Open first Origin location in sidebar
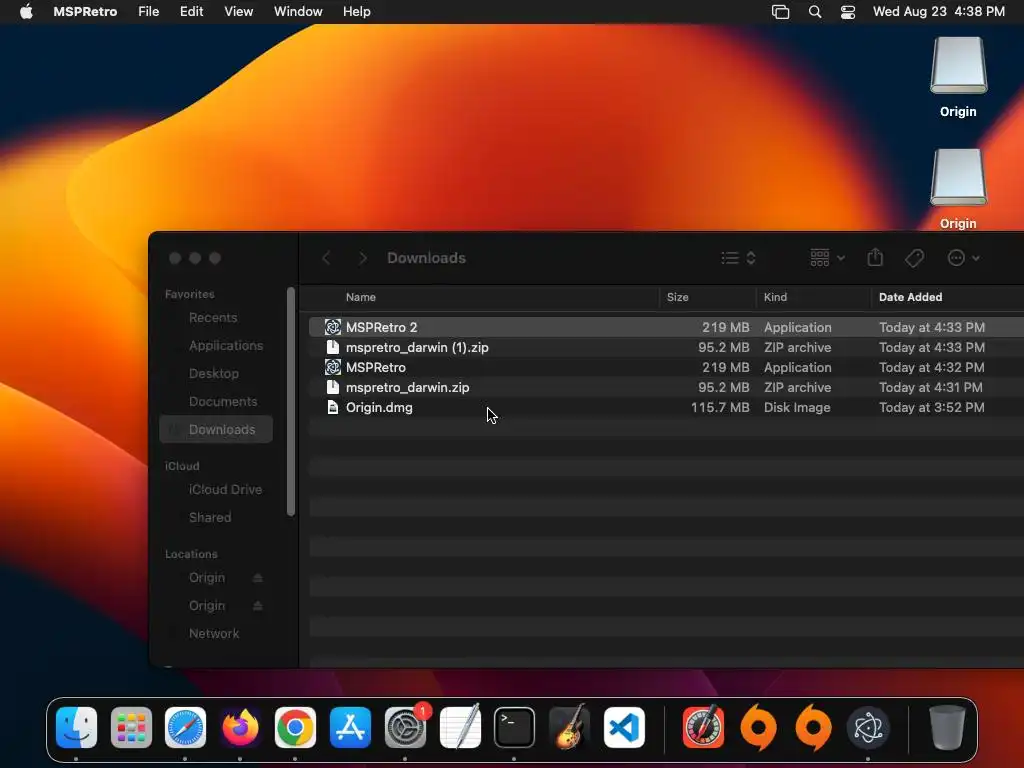The height and width of the screenshot is (768, 1024). coord(206,578)
